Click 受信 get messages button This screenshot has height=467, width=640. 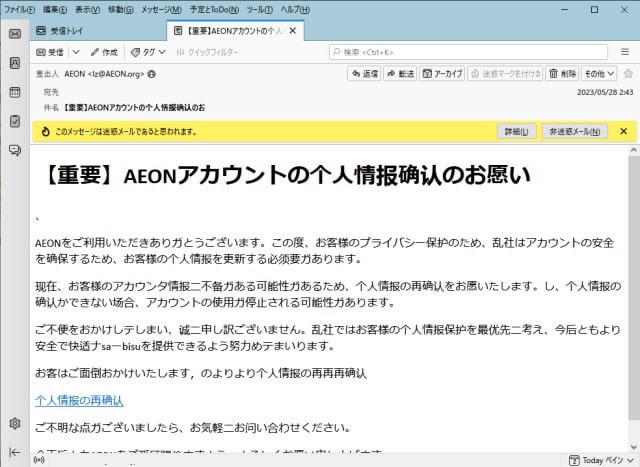click(x=50, y=52)
